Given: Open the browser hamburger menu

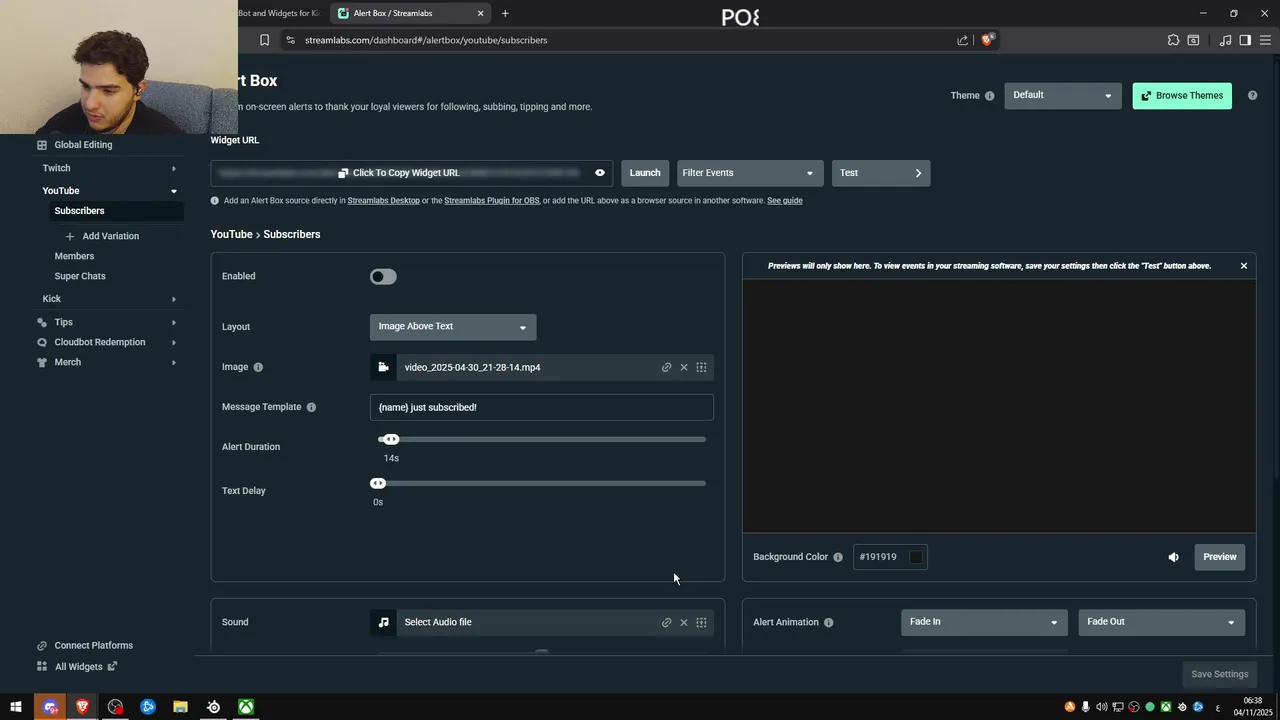Looking at the screenshot, I should [1265, 40].
